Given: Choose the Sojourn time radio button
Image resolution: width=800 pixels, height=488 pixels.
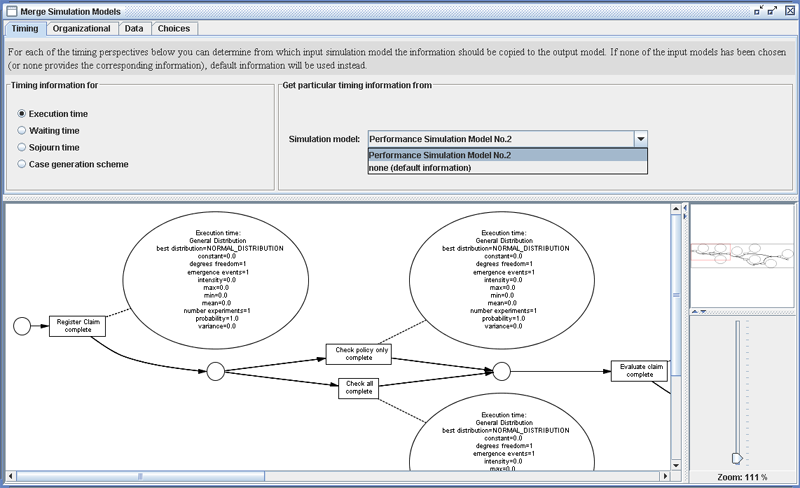Looking at the screenshot, I should (22, 147).
